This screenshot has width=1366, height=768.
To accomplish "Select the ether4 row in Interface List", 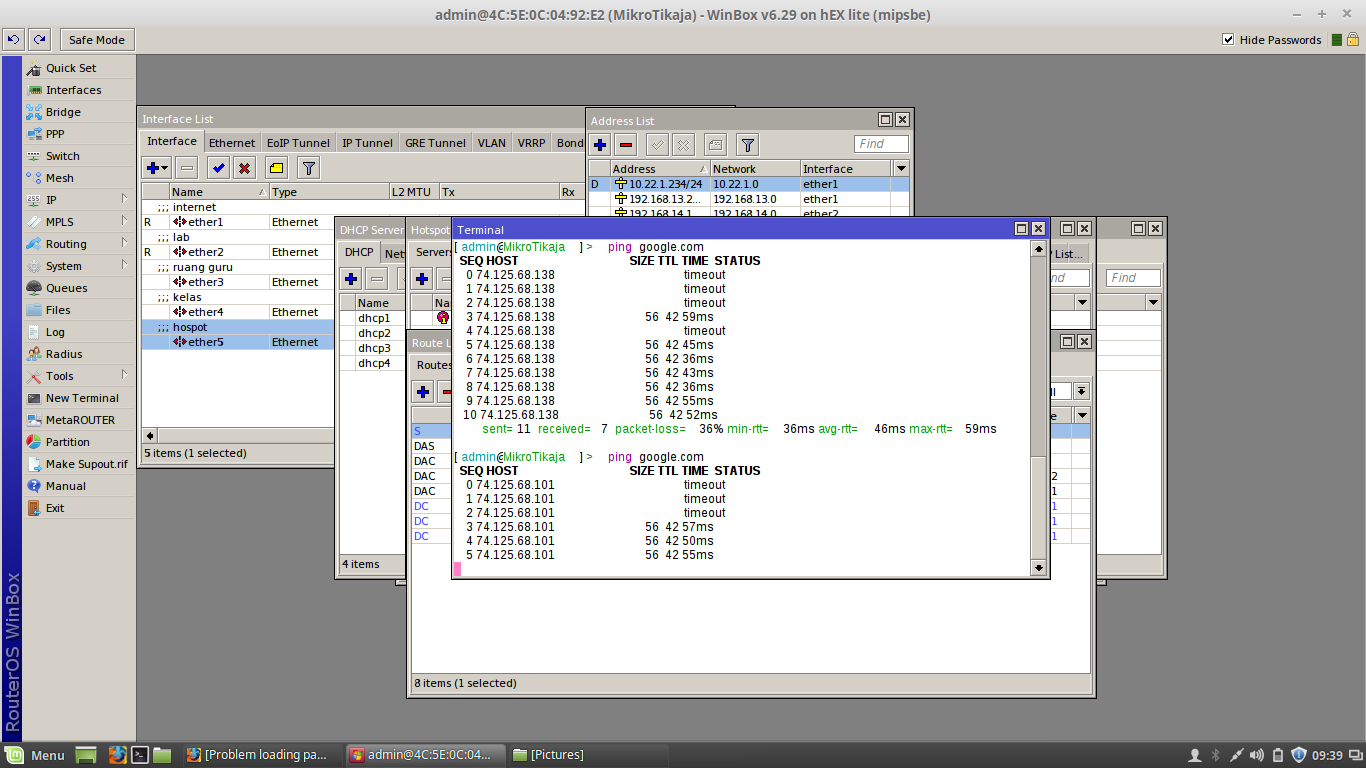I will 238,312.
